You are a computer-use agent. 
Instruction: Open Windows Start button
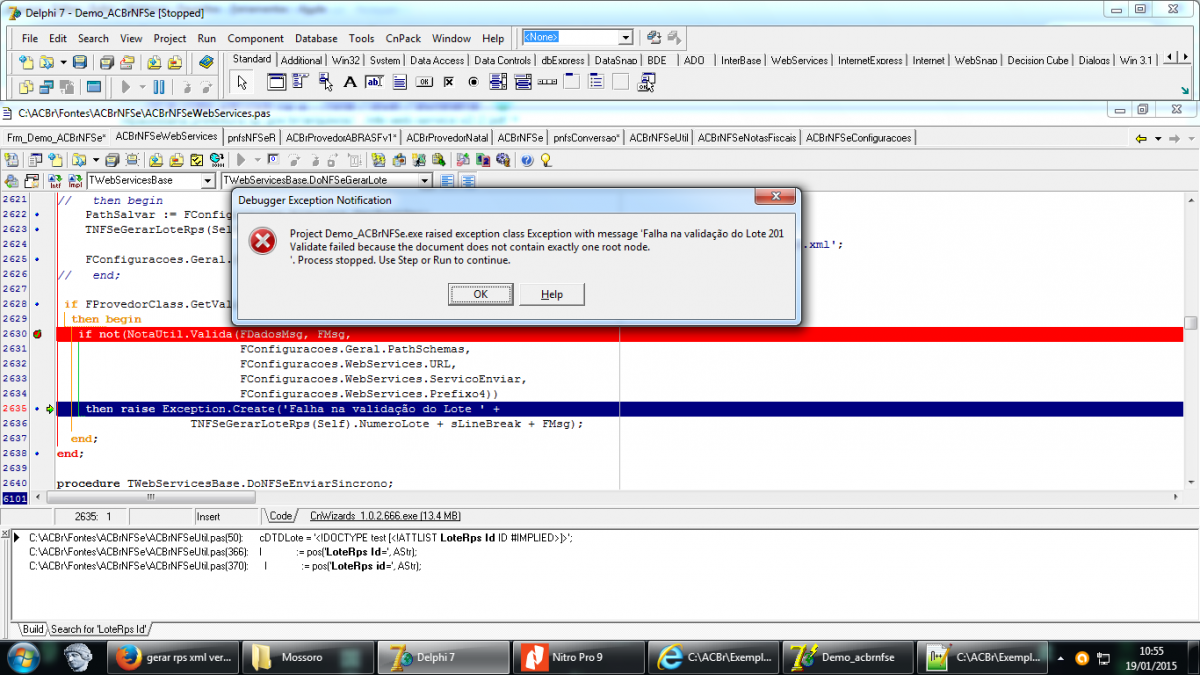[23, 657]
